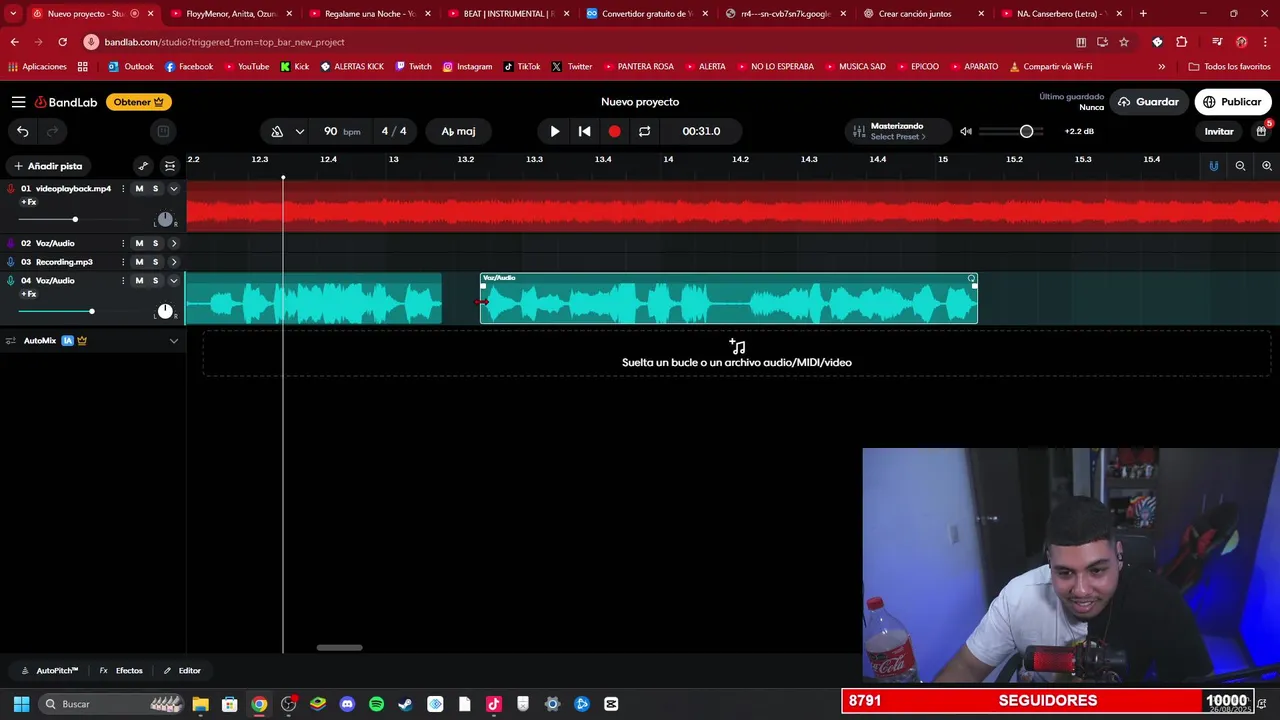This screenshot has width=1280, height=720.
Task: Start playback with the play button
Action: tap(555, 131)
